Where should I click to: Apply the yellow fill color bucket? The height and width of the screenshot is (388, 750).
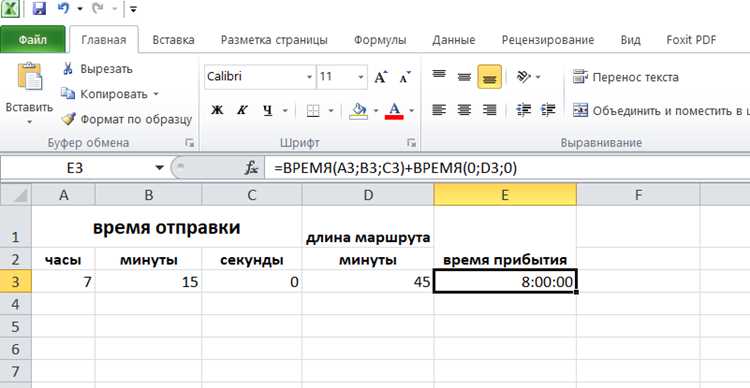coord(358,111)
